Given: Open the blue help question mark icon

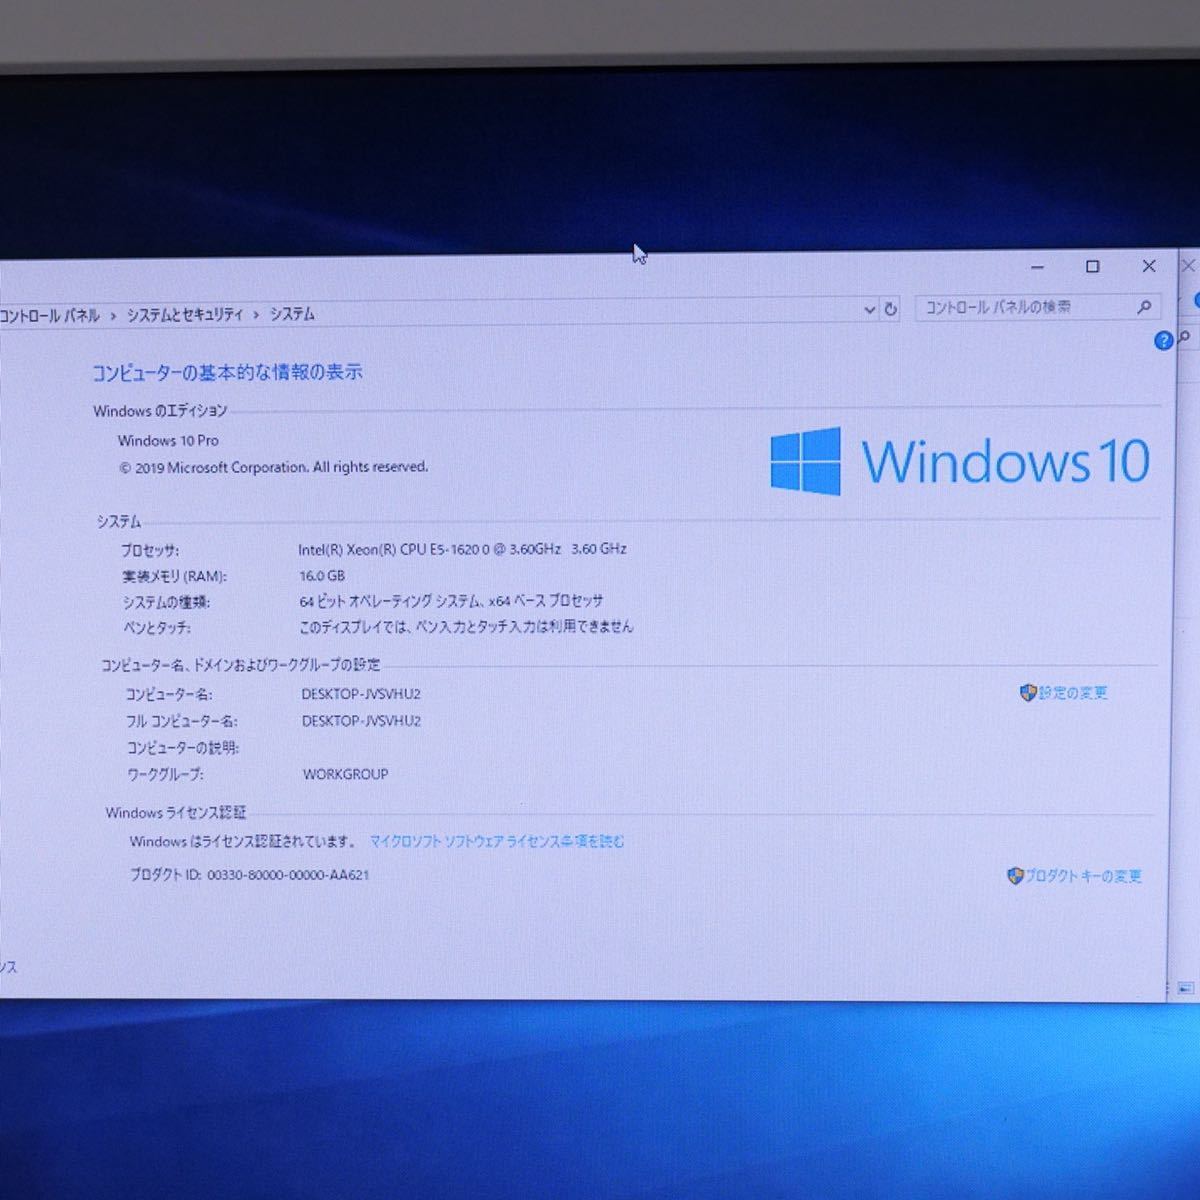Looking at the screenshot, I should click(x=1162, y=341).
